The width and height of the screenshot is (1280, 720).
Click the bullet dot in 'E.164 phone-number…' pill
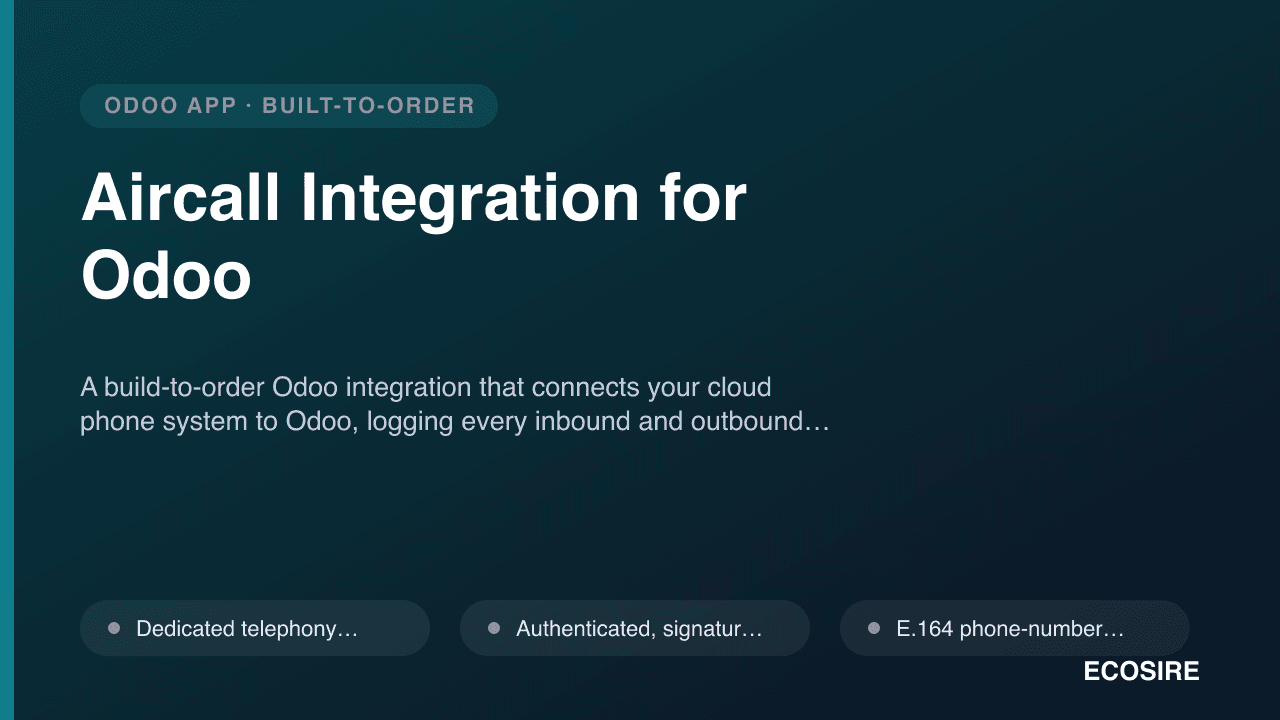point(874,628)
